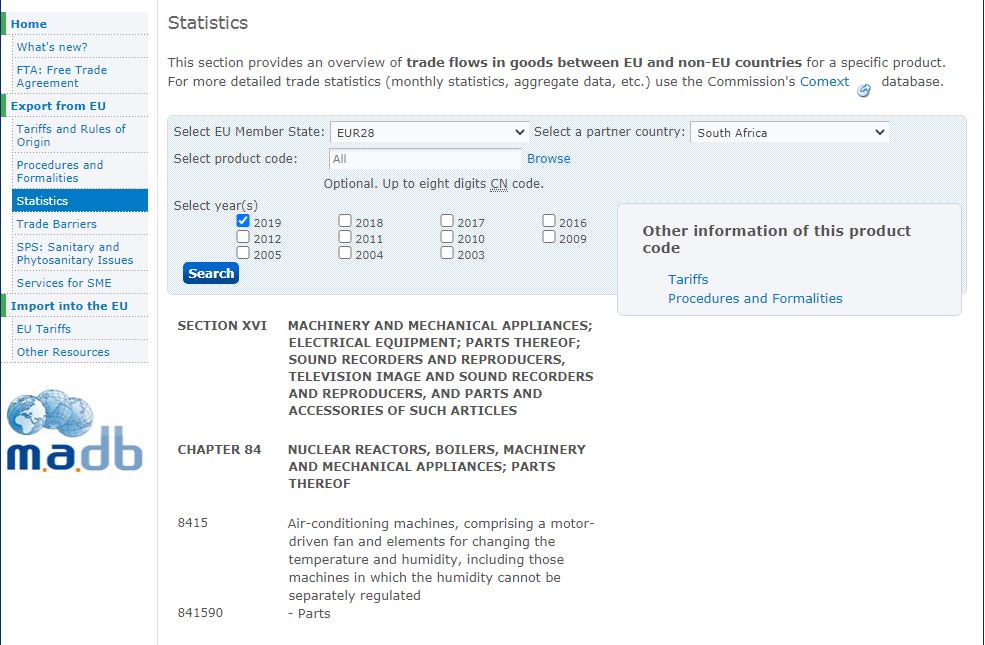Uncheck the 2019 year checkbox
Viewport: 985px width, 645px height.
pos(243,220)
